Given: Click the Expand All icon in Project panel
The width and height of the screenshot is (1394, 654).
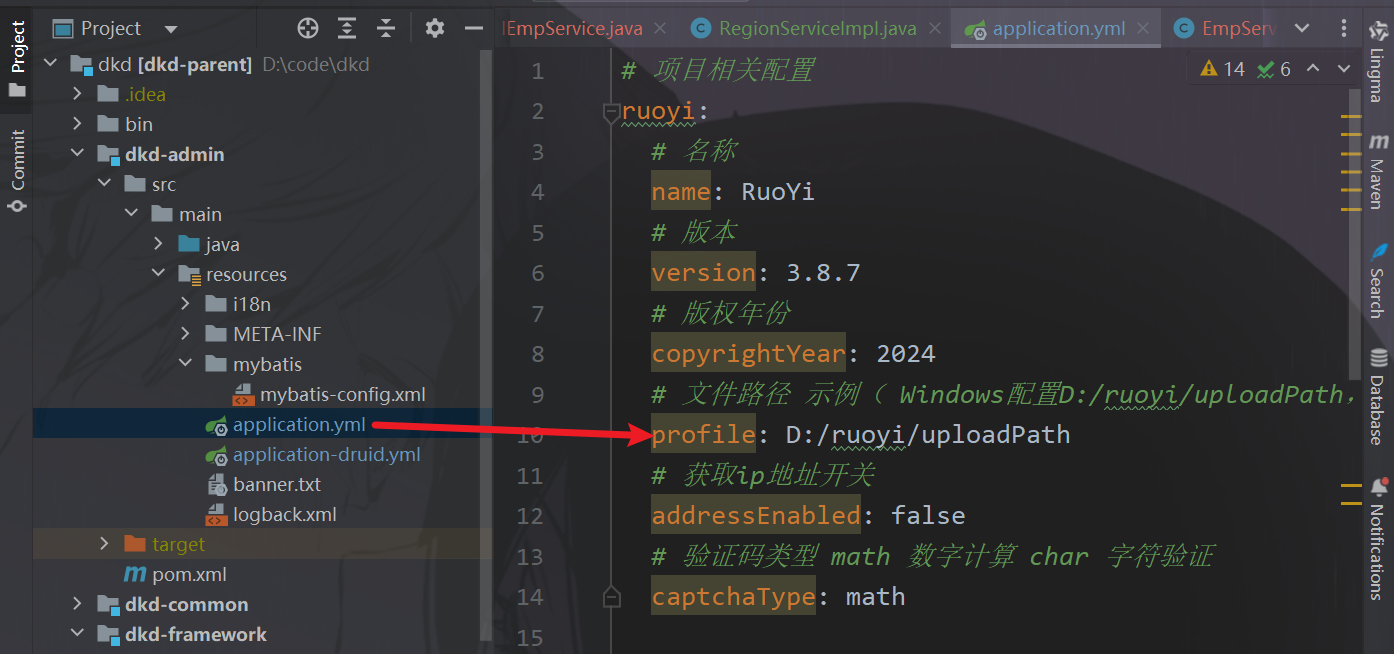Looking at the screenshot, I should pyautogui.click(x=347, y=28).
